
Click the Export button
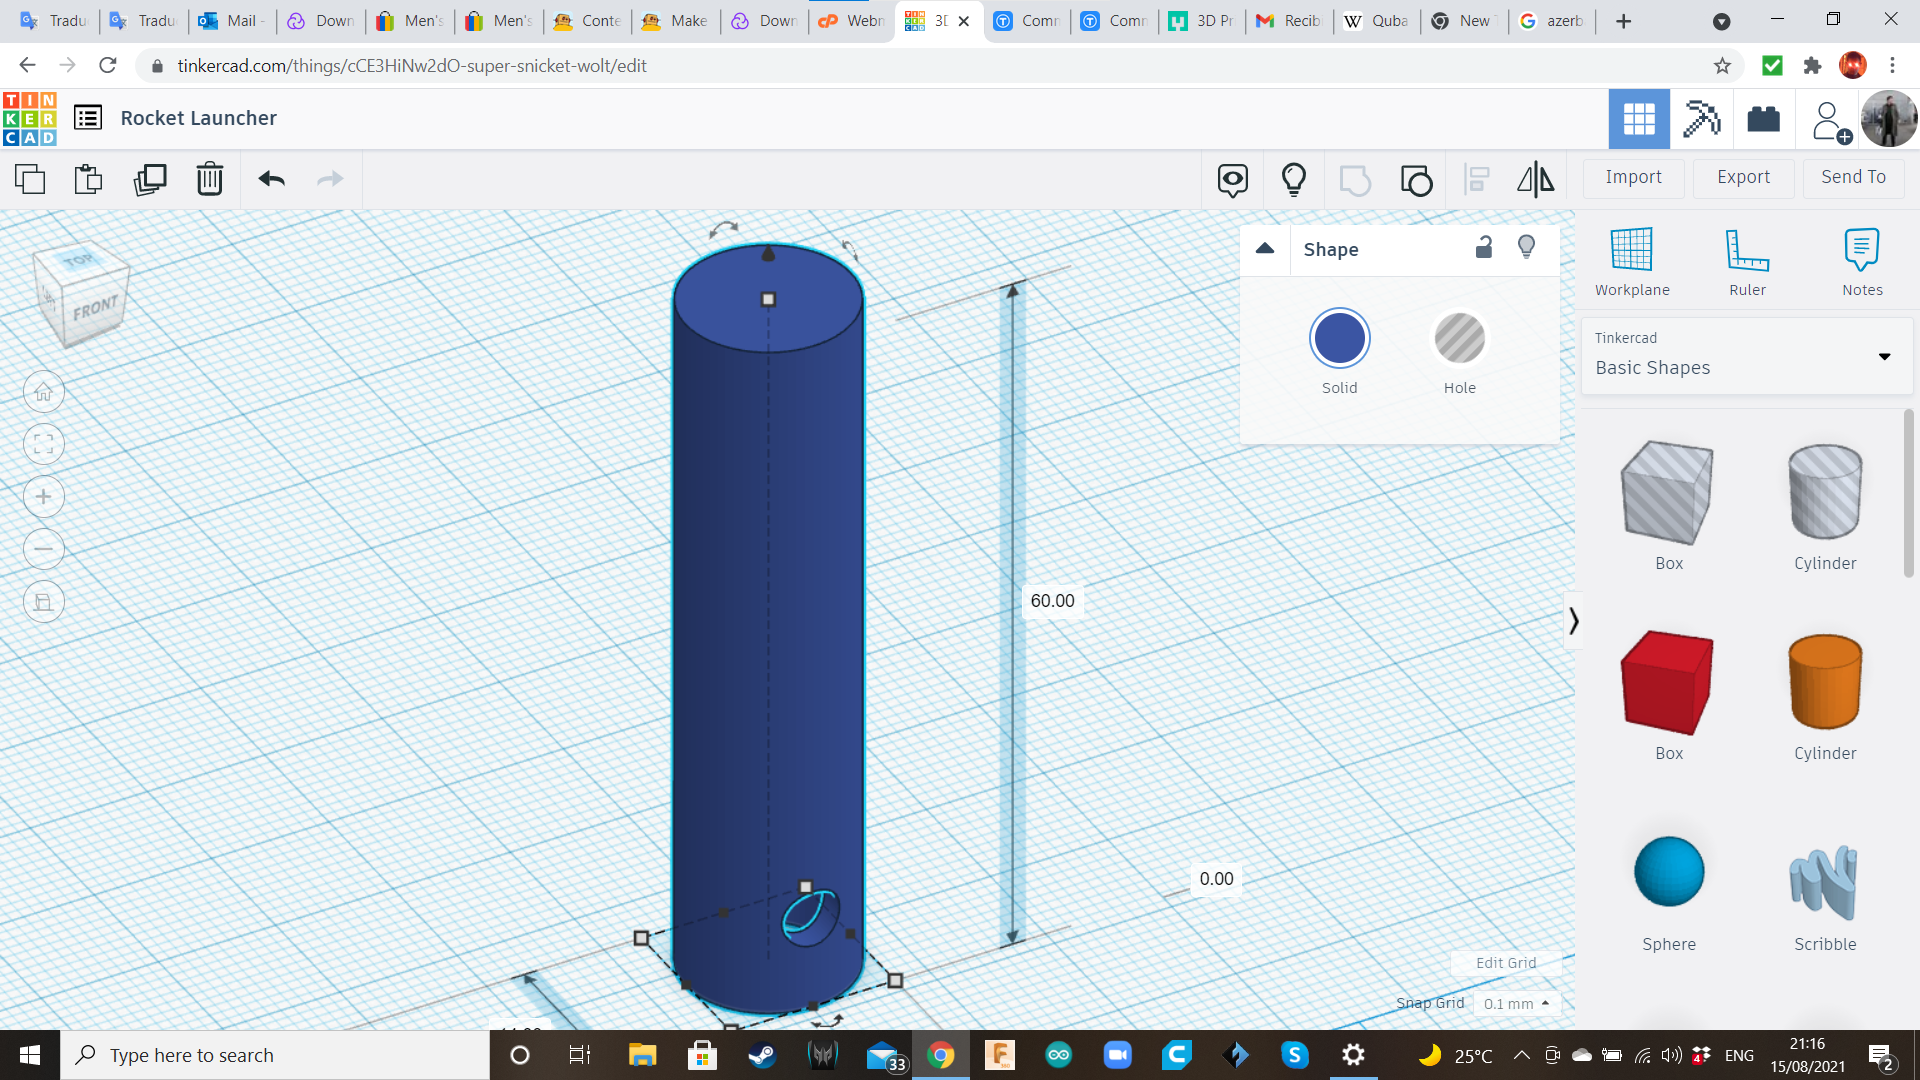[x=1742, y=177]
